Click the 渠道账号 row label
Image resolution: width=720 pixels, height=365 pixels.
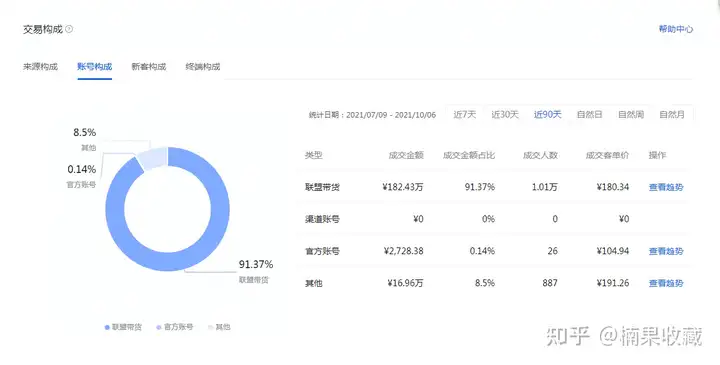tap(322, 219)
